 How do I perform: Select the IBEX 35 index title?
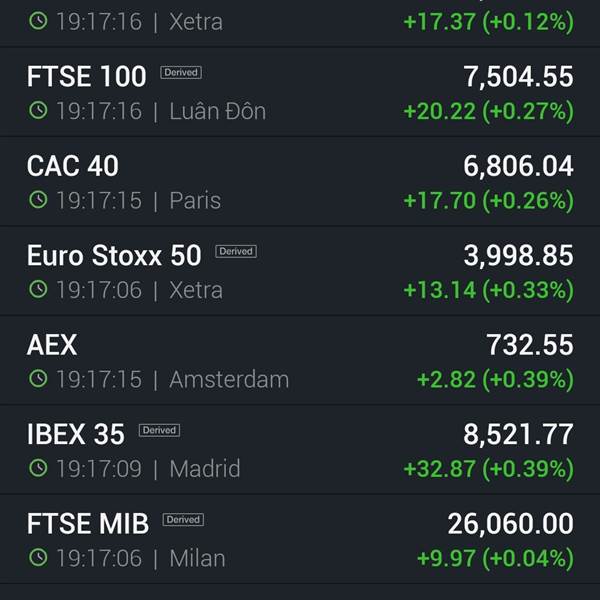click(76, 434)
